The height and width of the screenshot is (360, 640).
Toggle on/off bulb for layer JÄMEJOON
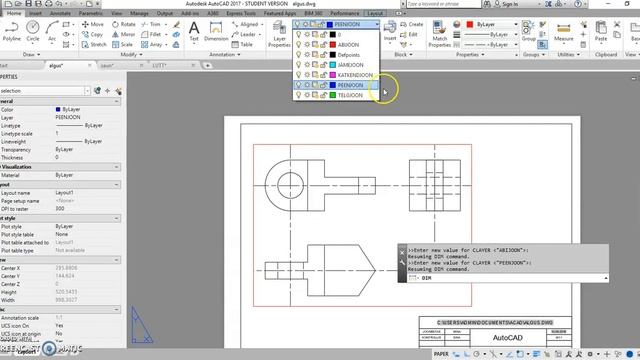298,65
